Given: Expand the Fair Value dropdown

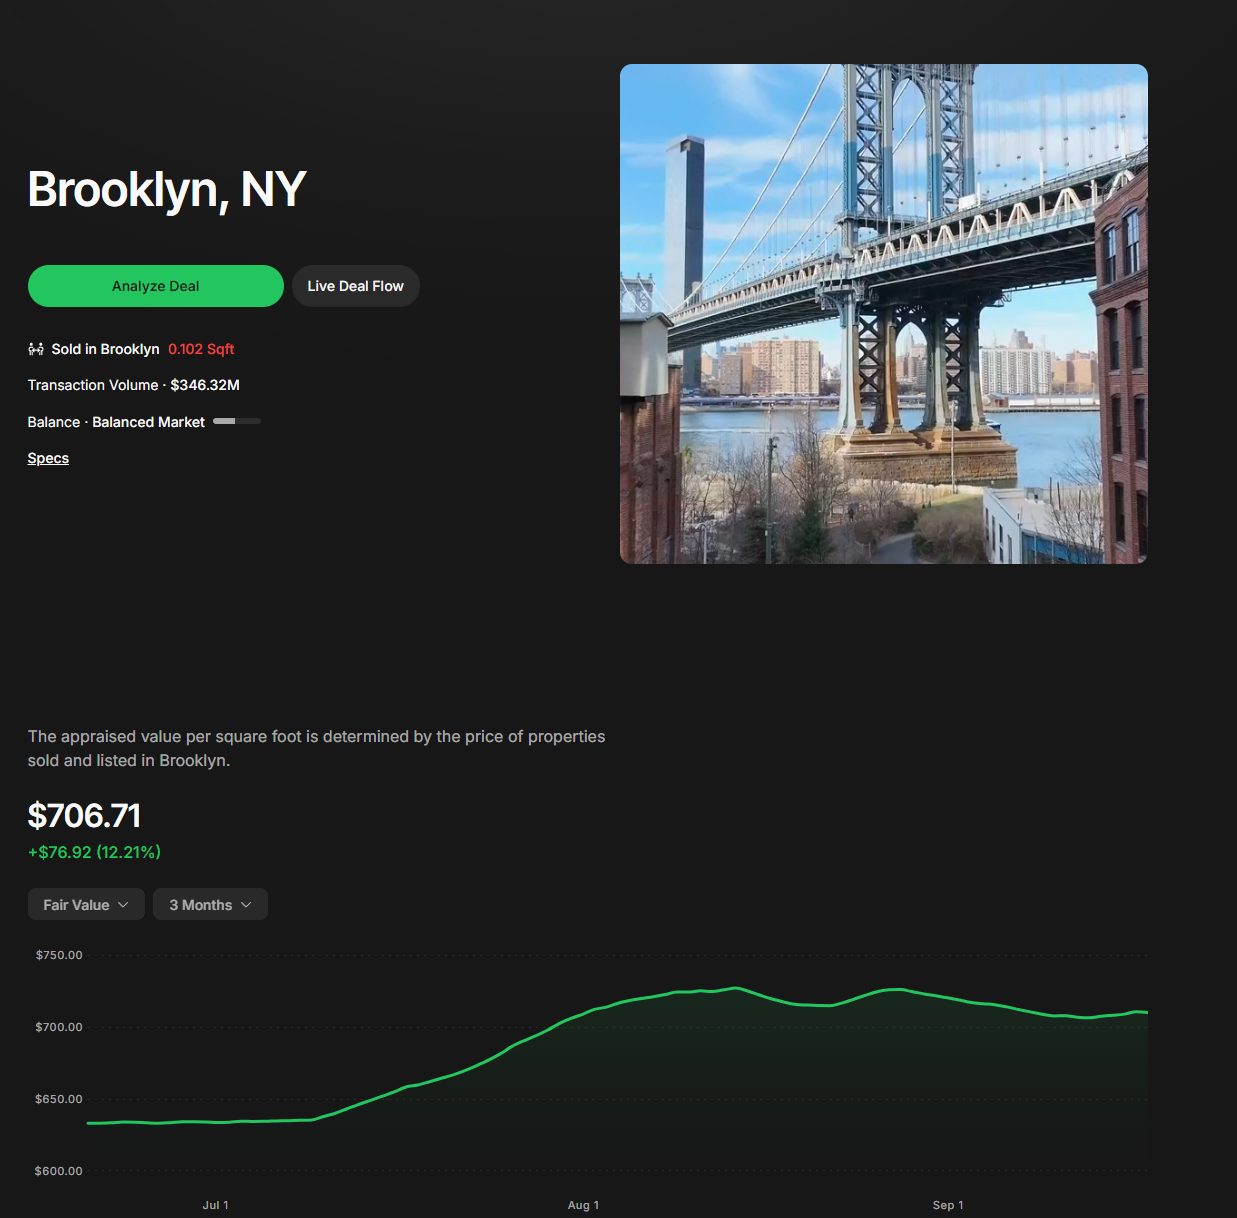Looking at the screenshot, I should click(86, 904).
